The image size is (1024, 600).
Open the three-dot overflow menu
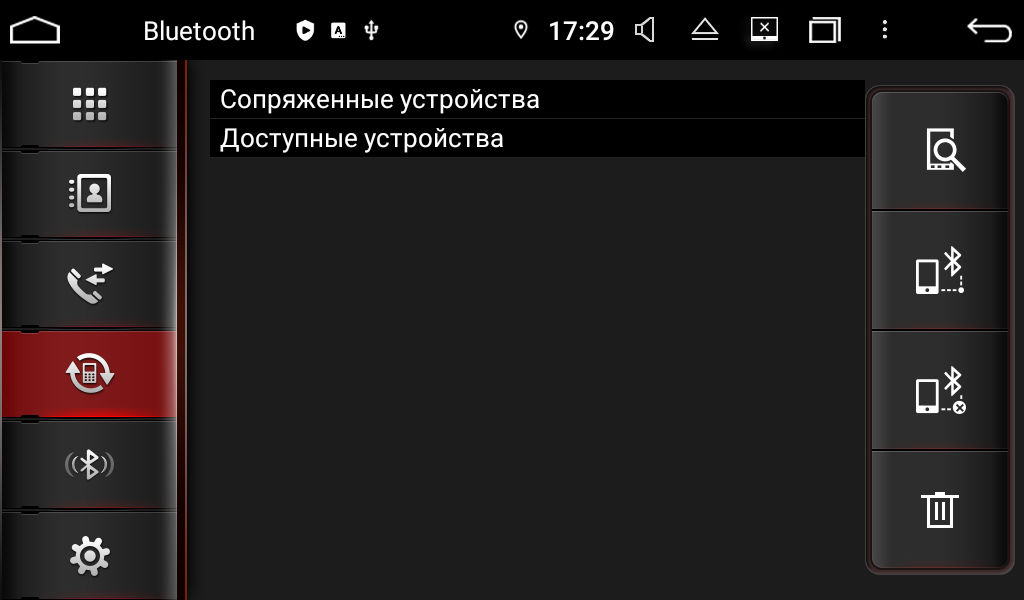tap(885, 29)
